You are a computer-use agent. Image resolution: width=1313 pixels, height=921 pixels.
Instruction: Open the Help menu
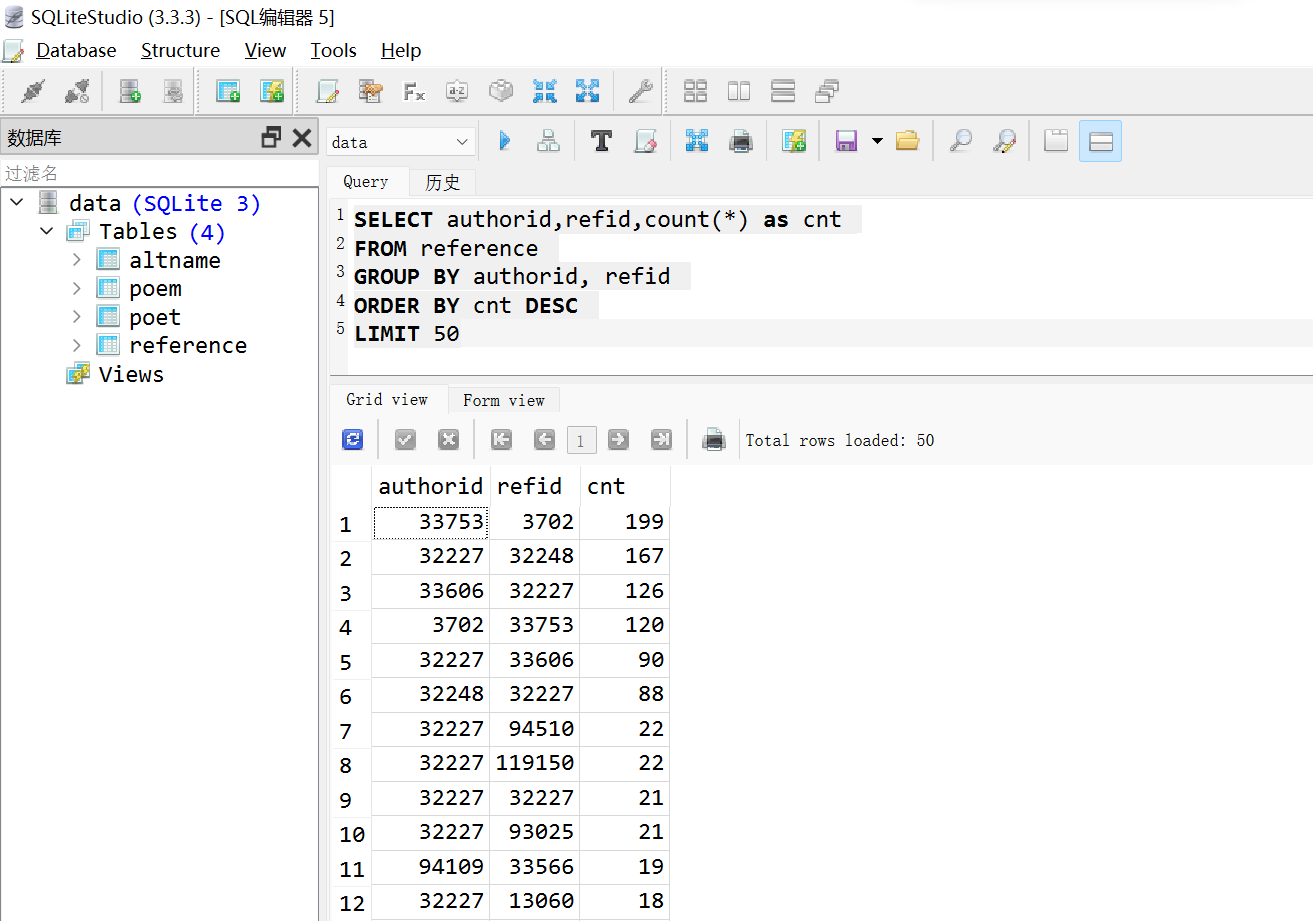[401, 50]
